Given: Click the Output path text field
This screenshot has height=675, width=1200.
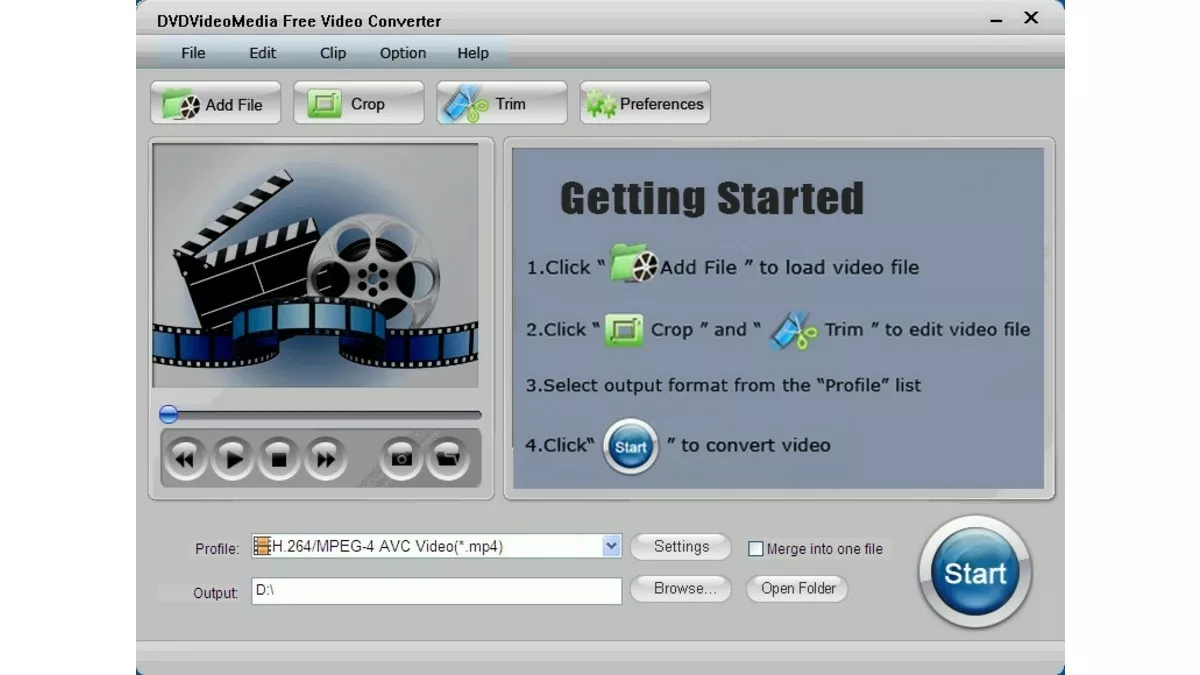Looking at the screenshot, I should tap(436, 591).
